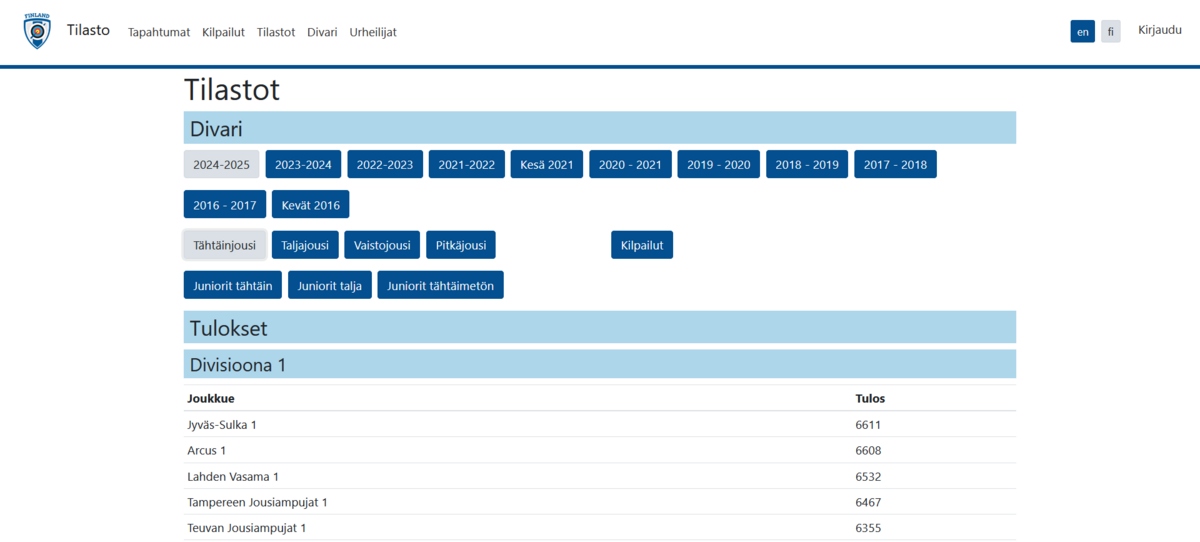The image size is (1200, 542).
Task: Select the Kesä 2021 season
Action: [547, 164]
